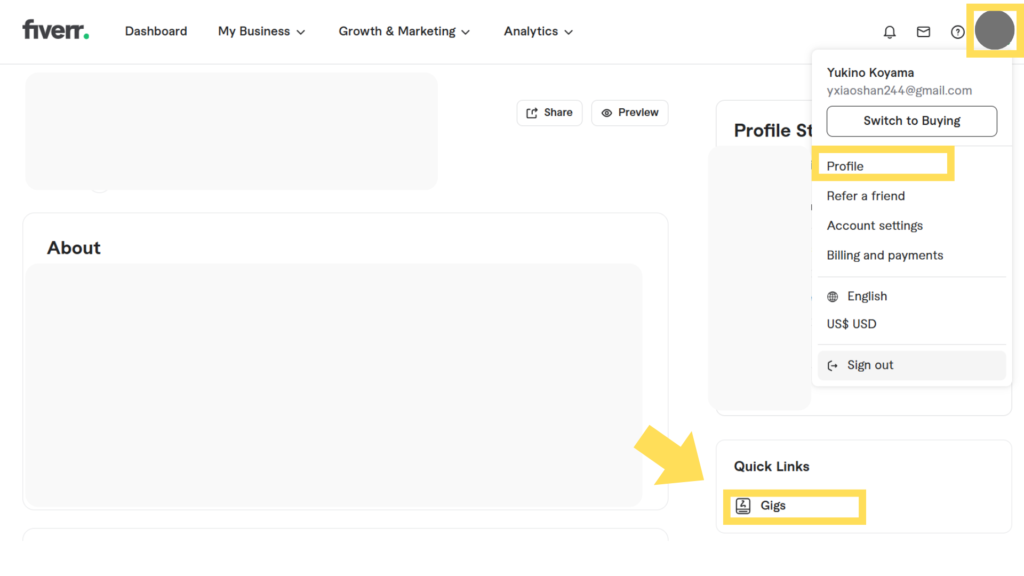Expand the Analytics dropdown
This screenshot has width=1024, height=576.
click(x=538, y=31)
